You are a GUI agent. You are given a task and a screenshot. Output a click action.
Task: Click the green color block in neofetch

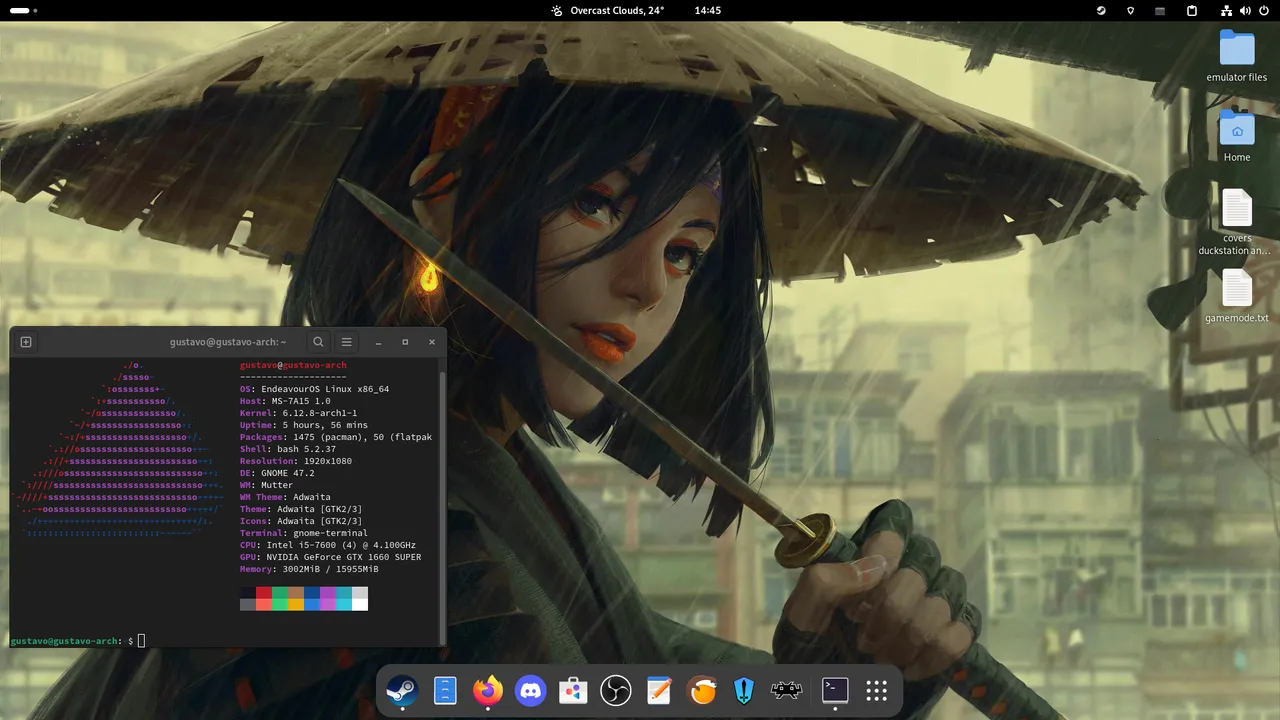click(280, 593)
